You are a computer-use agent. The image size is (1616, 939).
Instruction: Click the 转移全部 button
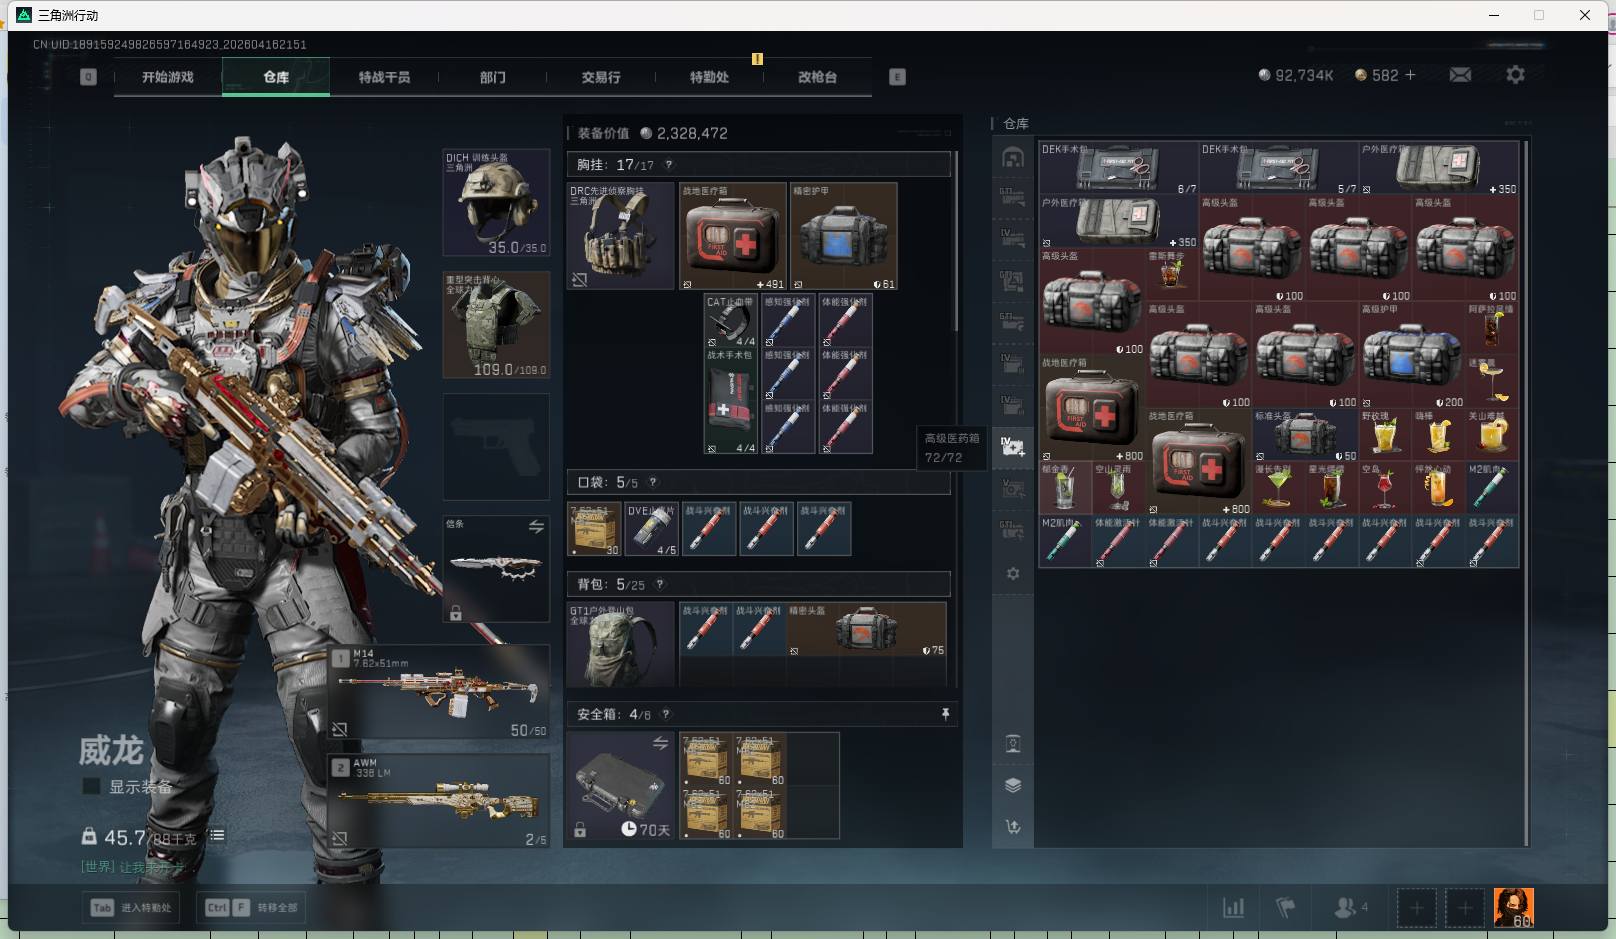pos(253,907)
